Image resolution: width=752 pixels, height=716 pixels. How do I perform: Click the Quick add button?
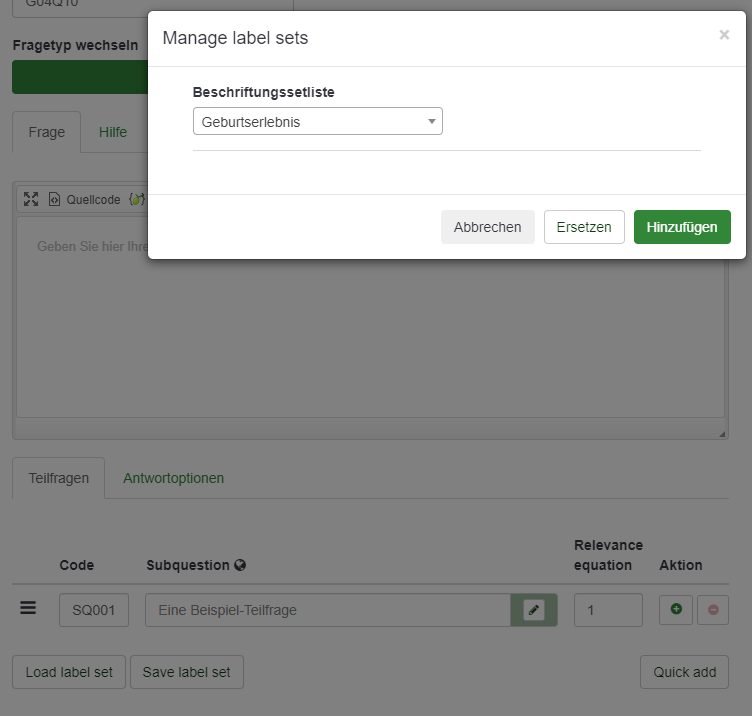pos(684,672)
